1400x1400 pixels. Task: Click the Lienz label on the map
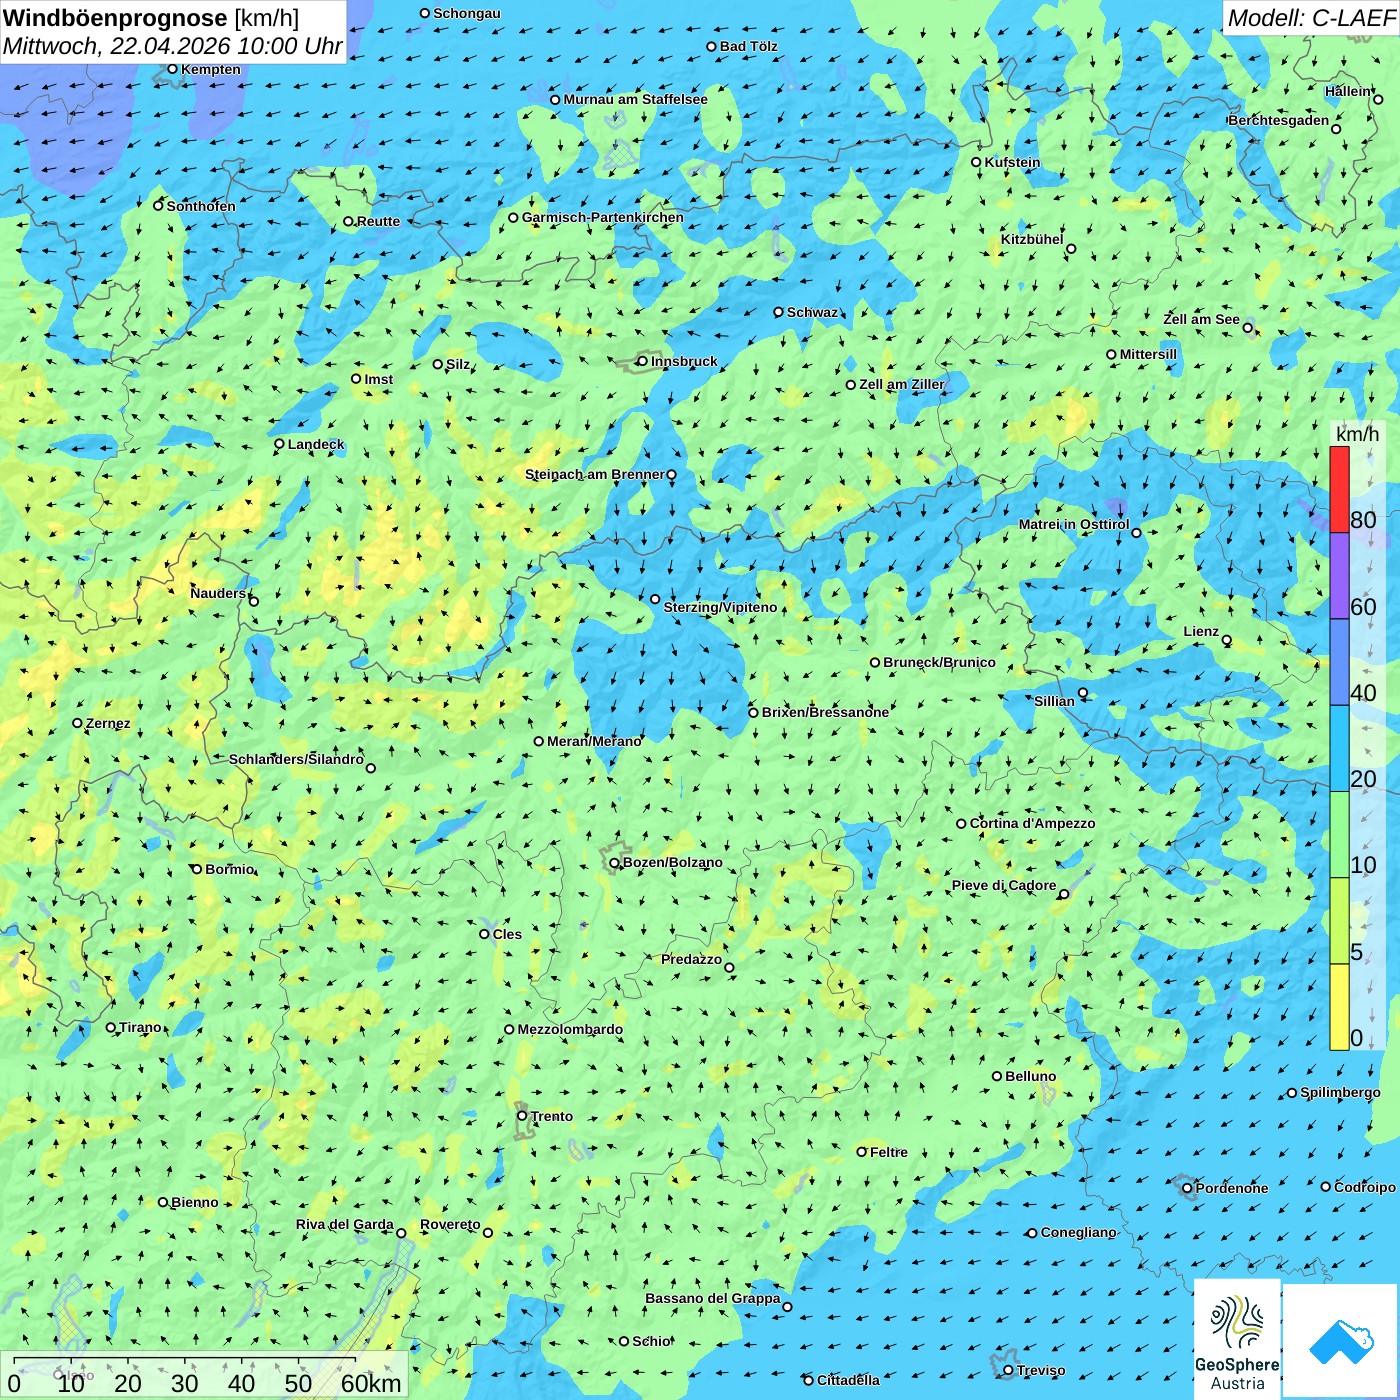click(x=1201, y=631)
